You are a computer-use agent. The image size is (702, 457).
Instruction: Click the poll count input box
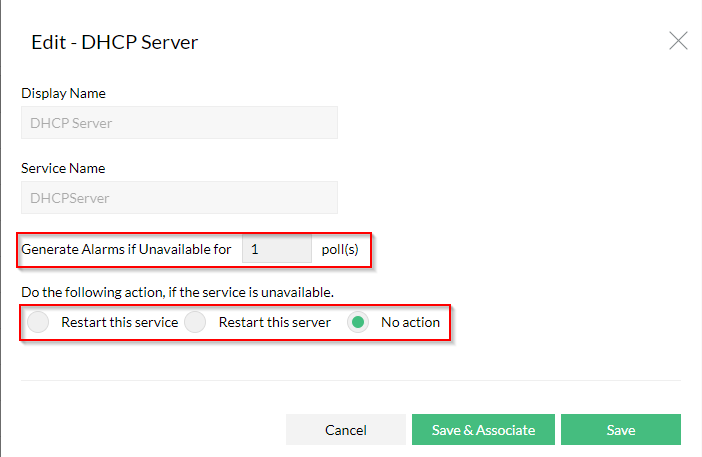(277, 249)
